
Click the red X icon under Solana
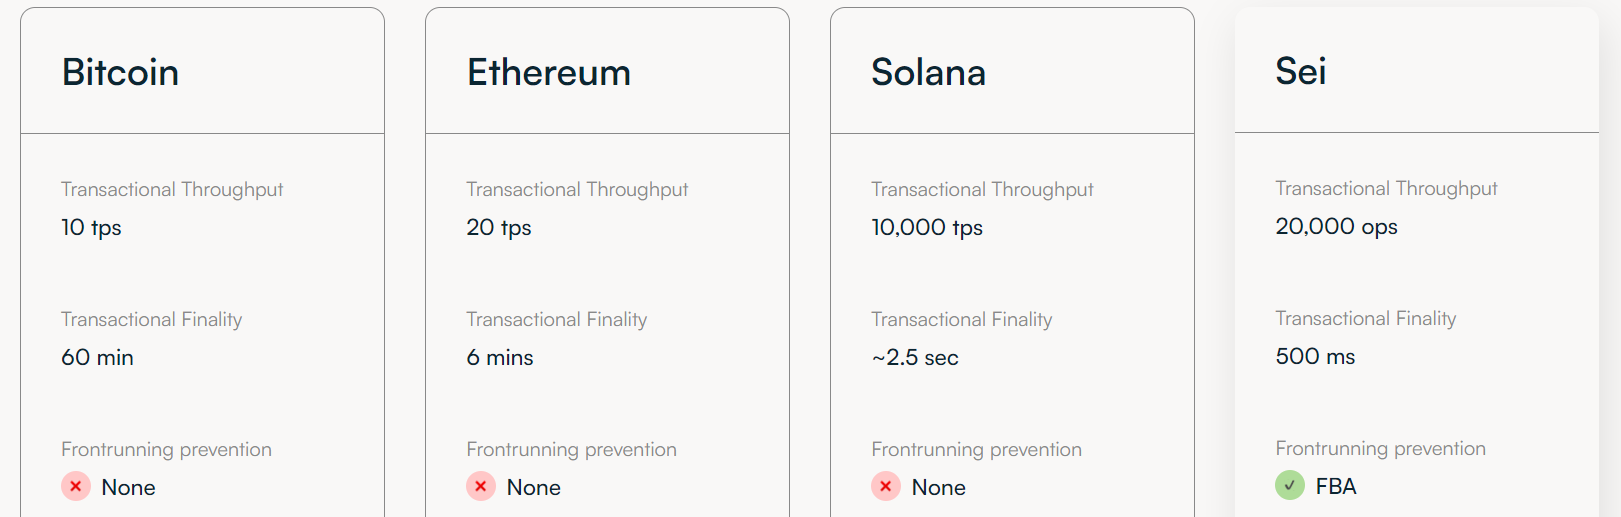pyautogui.click(x=886, y=487)
